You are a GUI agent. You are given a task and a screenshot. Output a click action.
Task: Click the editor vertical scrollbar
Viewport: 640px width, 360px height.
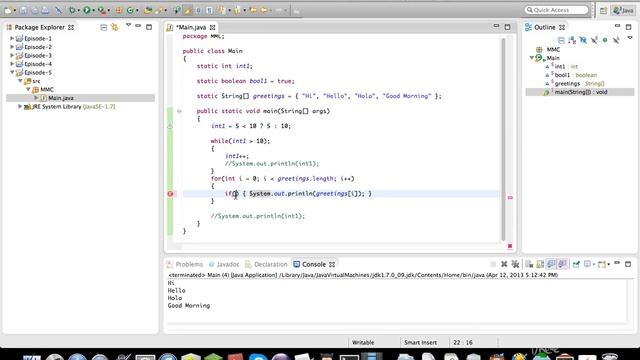(x=503, y=139)
